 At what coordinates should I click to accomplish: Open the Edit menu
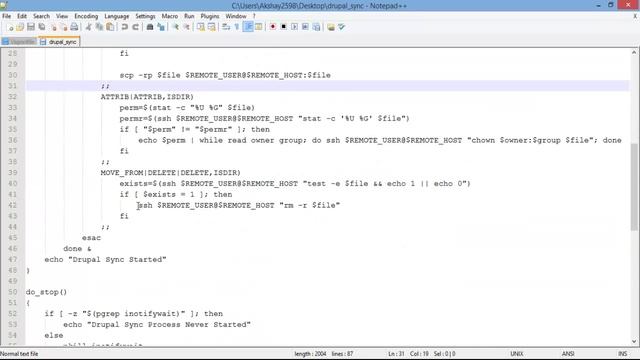tap(22, 16)
